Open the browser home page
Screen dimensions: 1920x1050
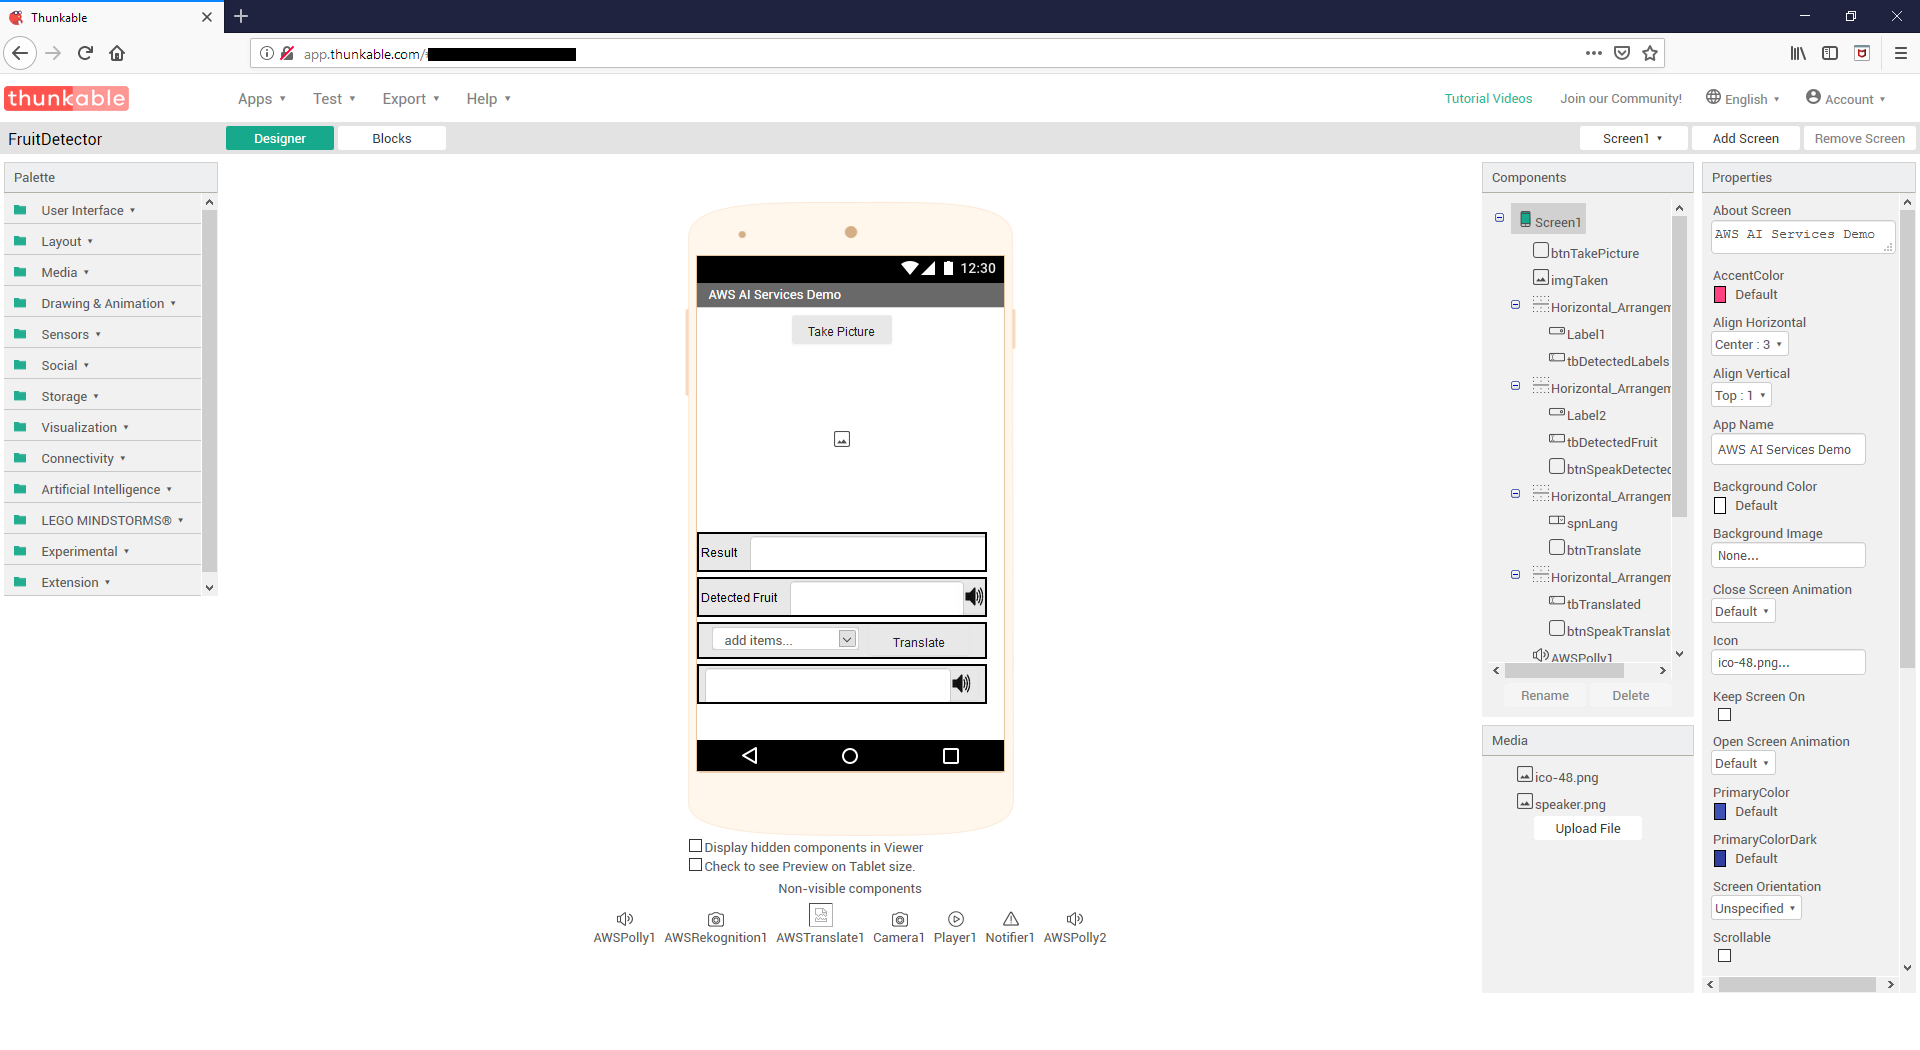click(117, 53)
